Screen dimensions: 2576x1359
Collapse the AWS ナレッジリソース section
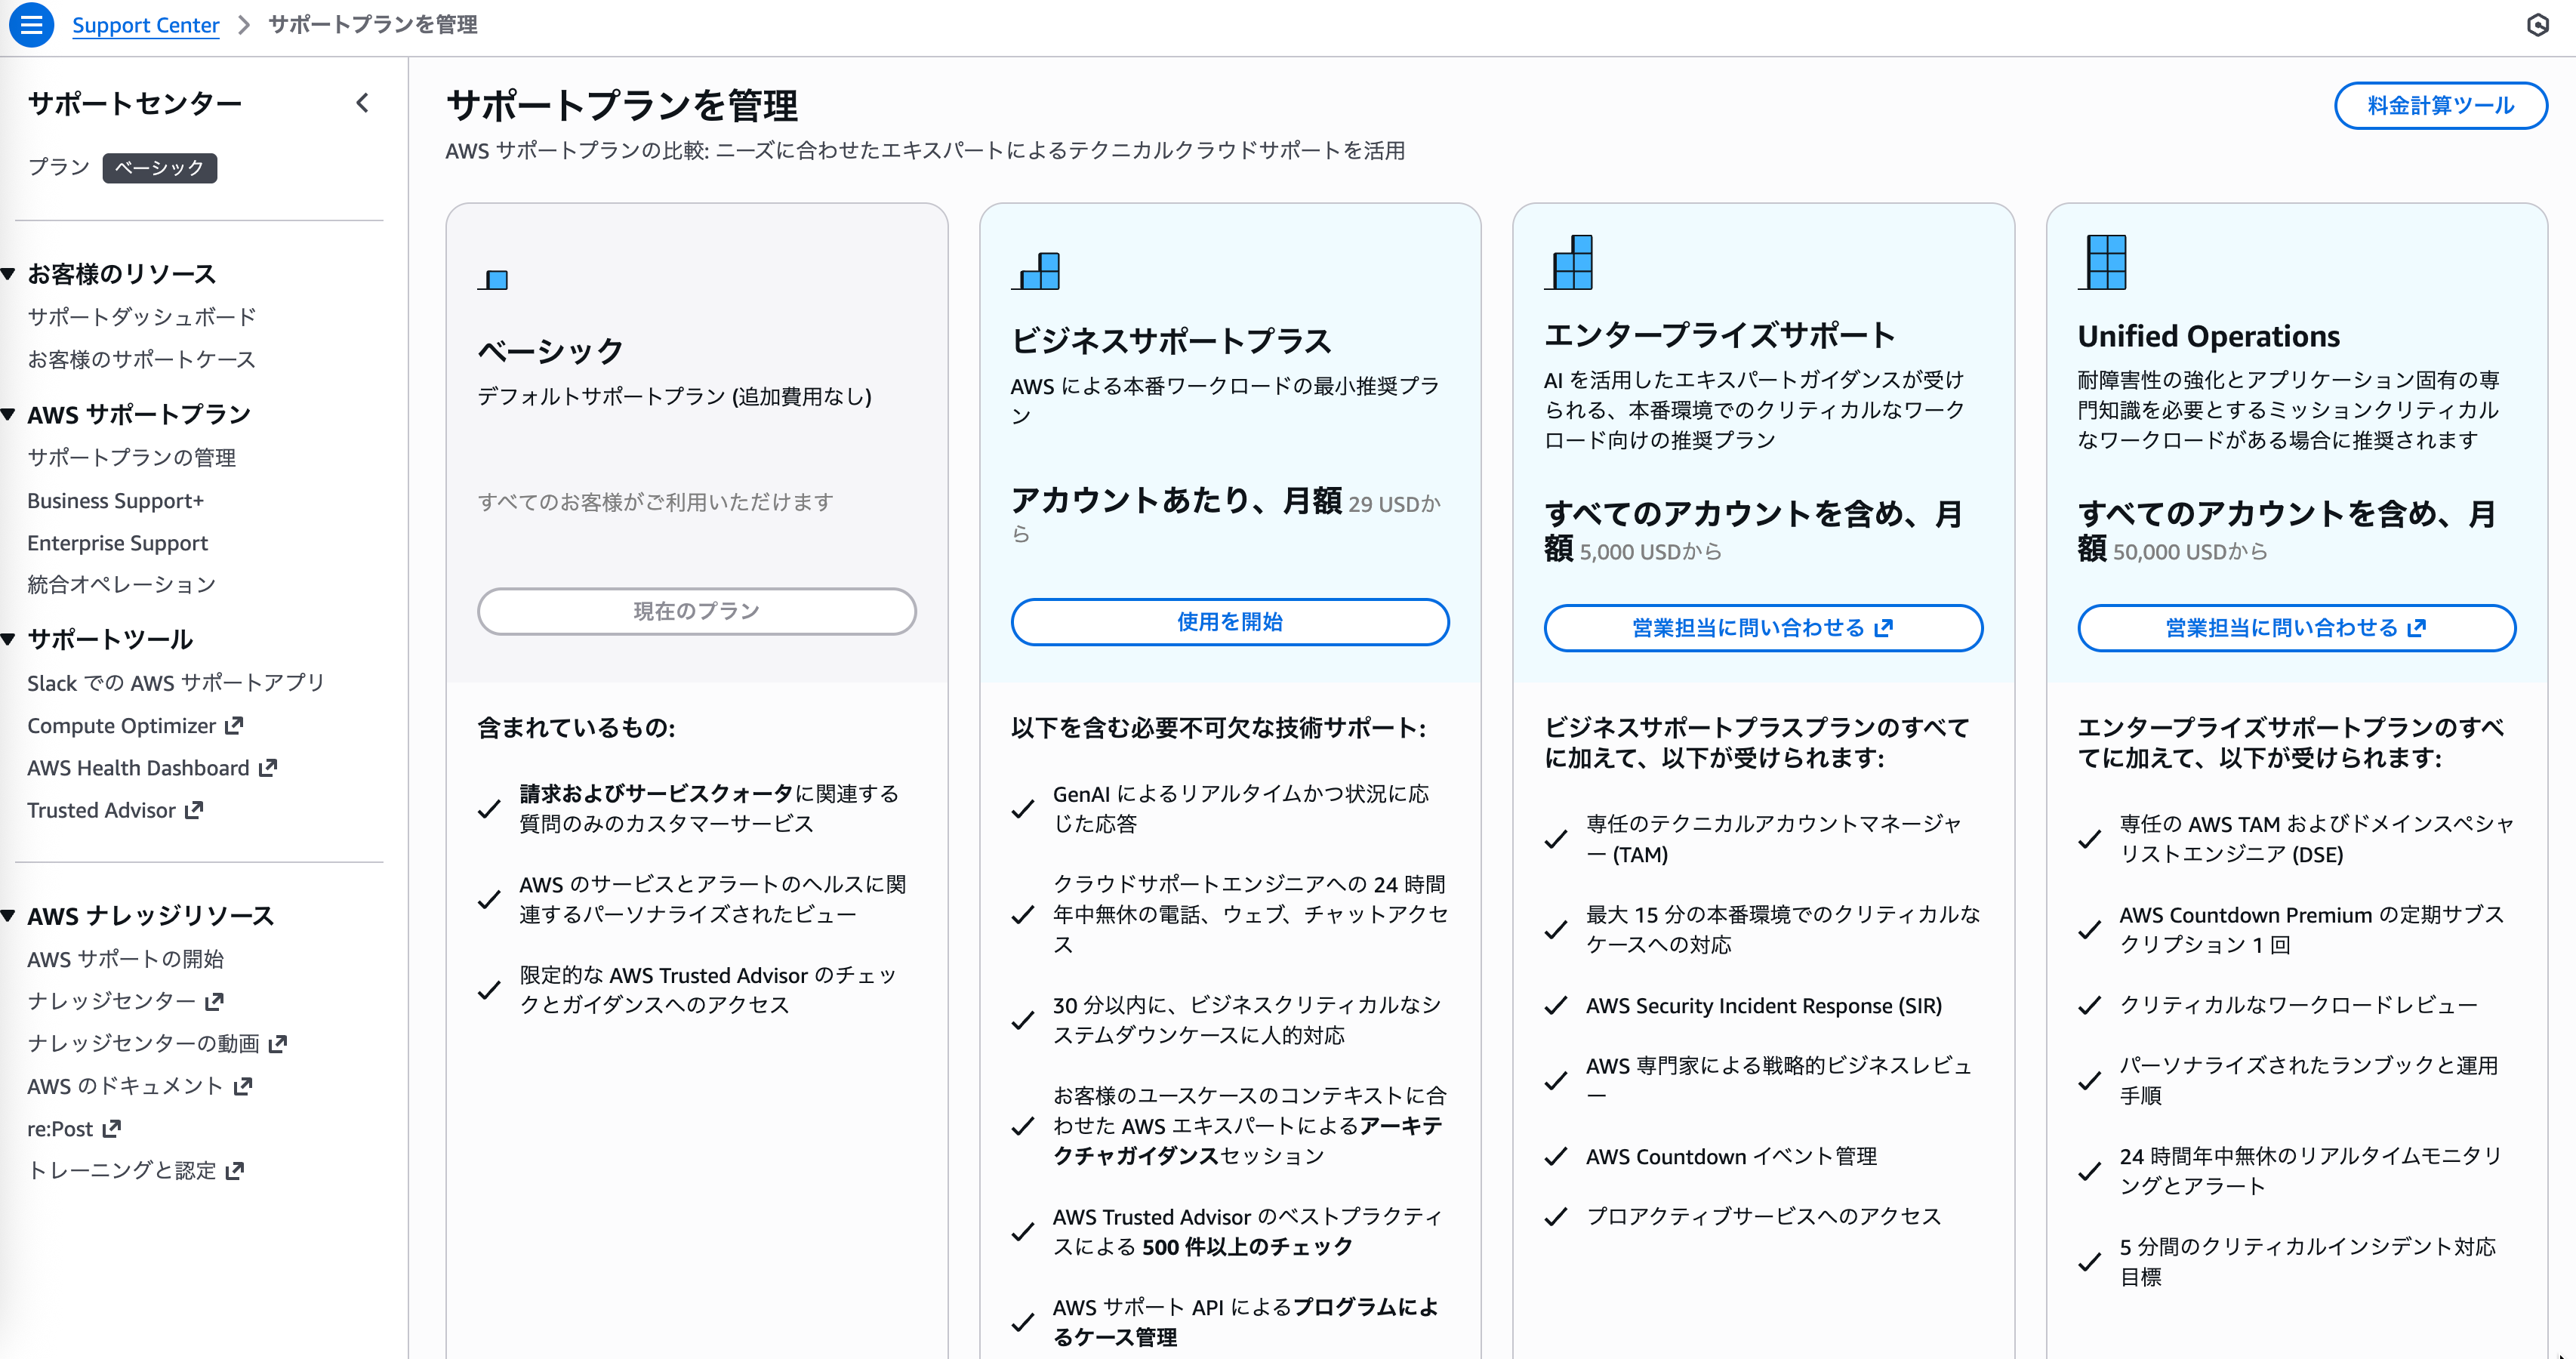pos(9,915)
